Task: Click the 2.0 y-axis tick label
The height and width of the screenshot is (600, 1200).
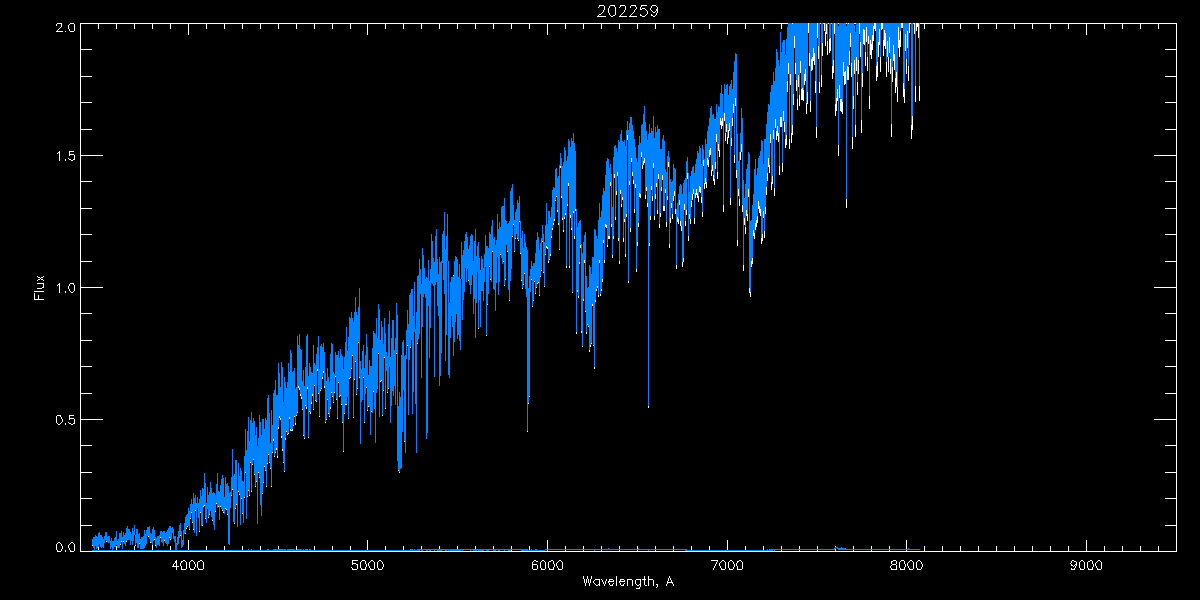Action: click(64, 28)
